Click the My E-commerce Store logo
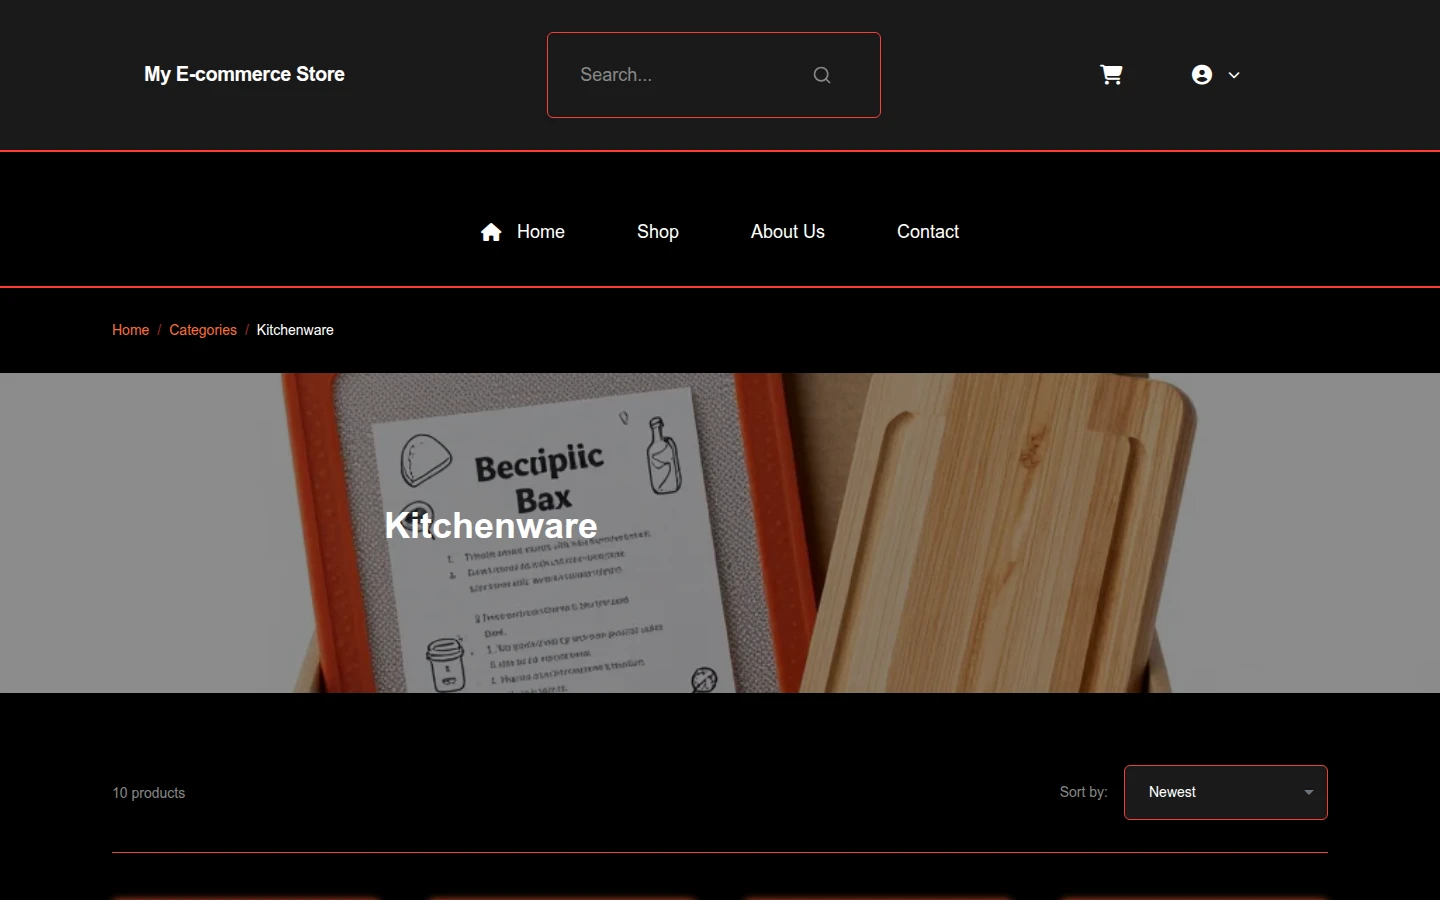The image size is (1440, 900). pos(244,74)
